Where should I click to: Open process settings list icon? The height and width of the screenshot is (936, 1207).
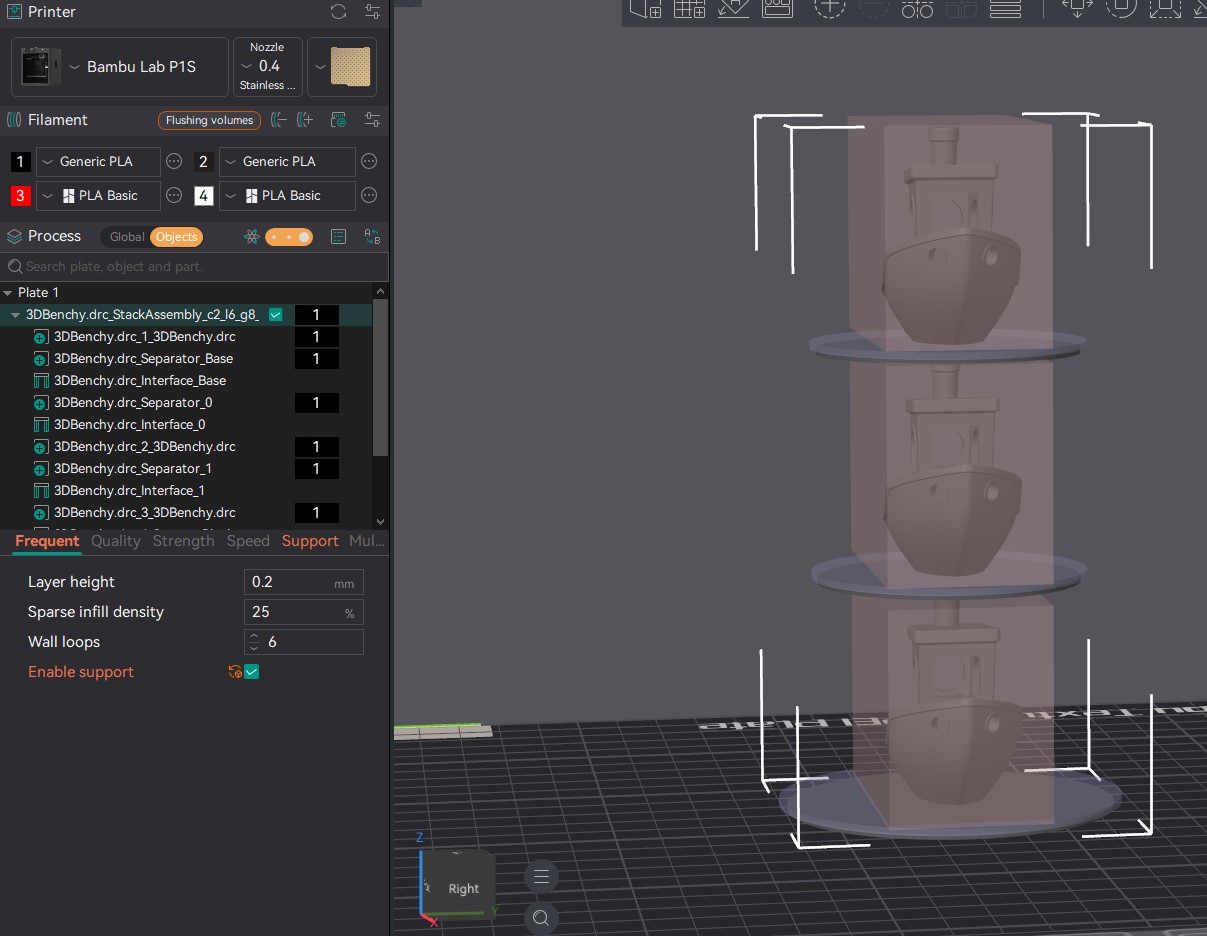pyautogui.click(x=338, y=237)
